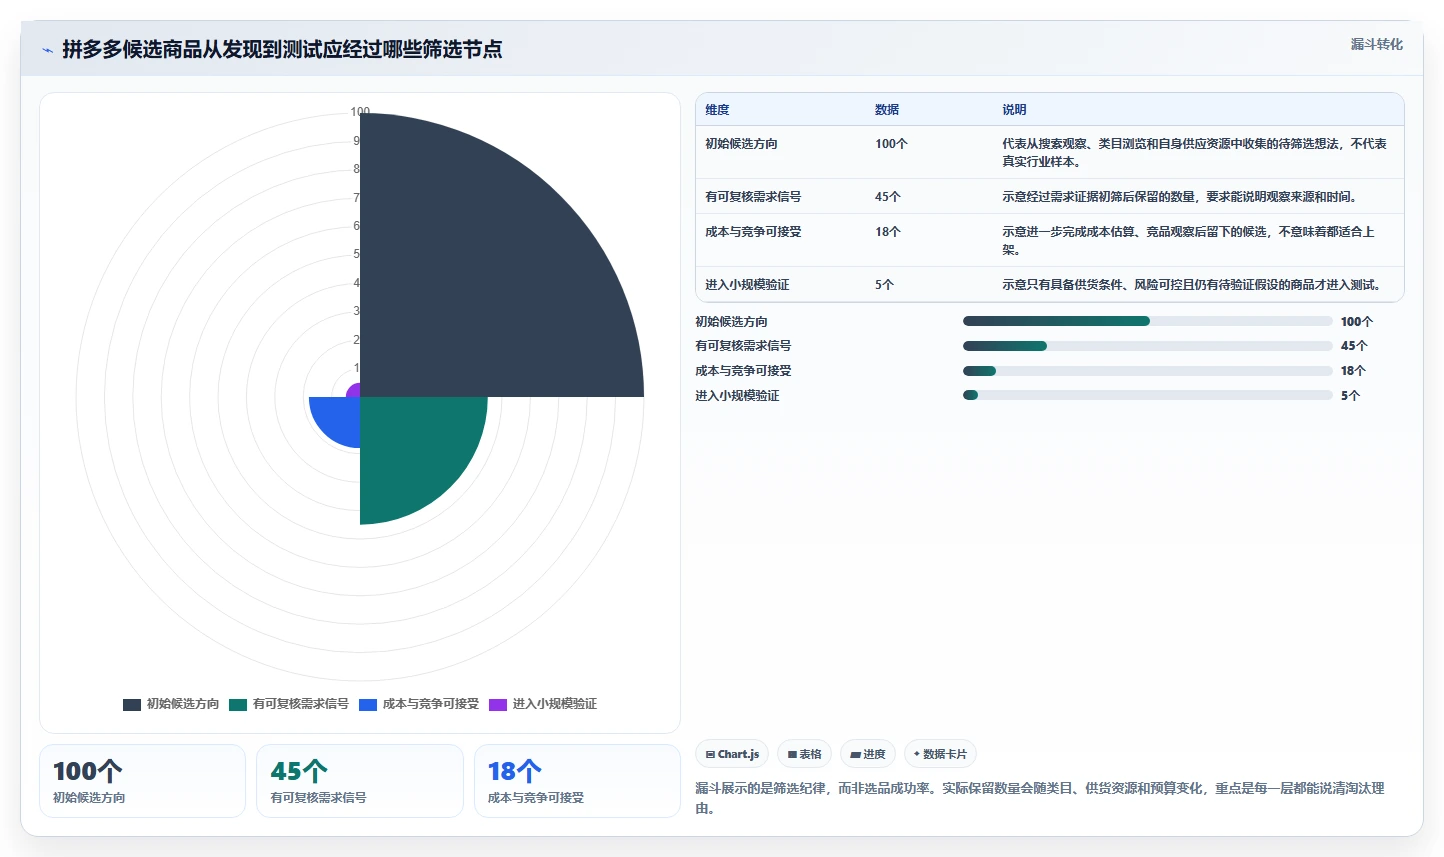Click the footer note starting 漏斗展示的是筛选纪律
Viewport: 1444px width, 857px height.
point(1040,798)
